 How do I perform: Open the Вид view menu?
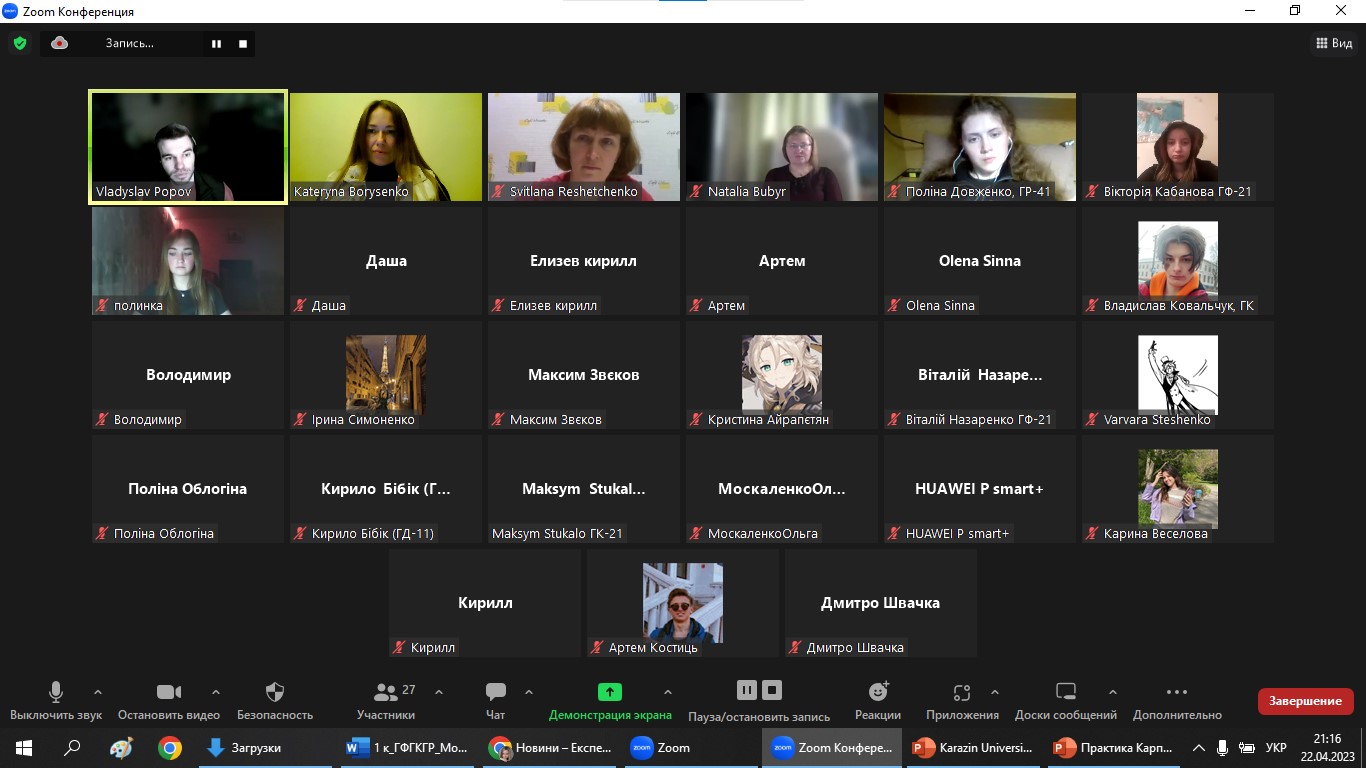[x=1333, y=43]
